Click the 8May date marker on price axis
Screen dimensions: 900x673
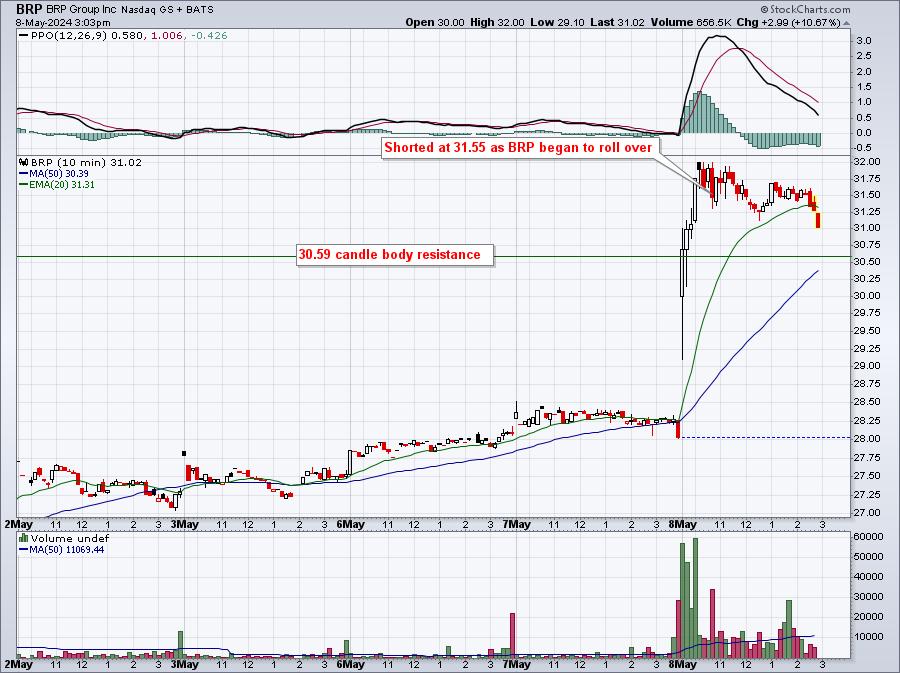[682, 524]
